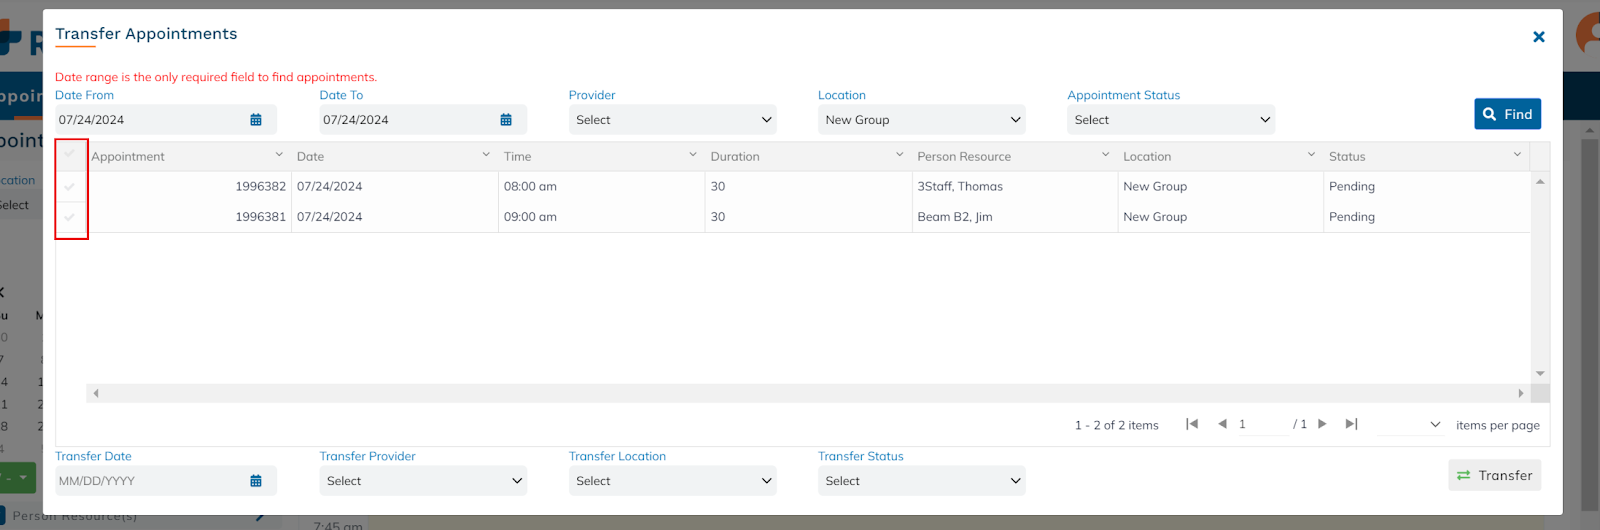Toggle the select-all appointments checkbox

click(x=70, y=154)
